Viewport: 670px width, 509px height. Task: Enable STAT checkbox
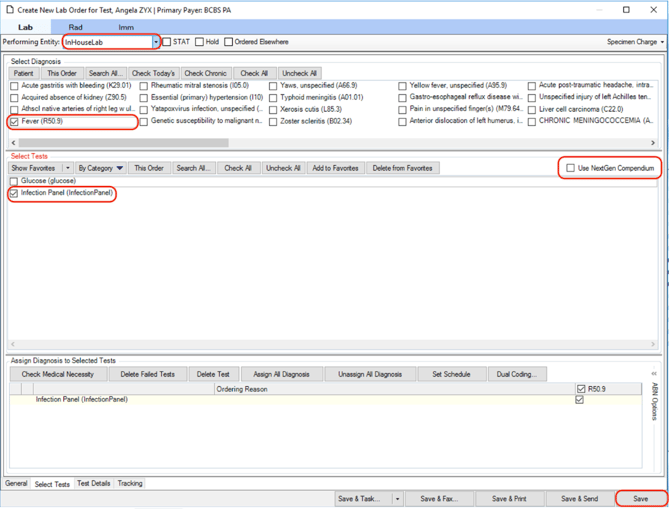click(x=167, y=42)
